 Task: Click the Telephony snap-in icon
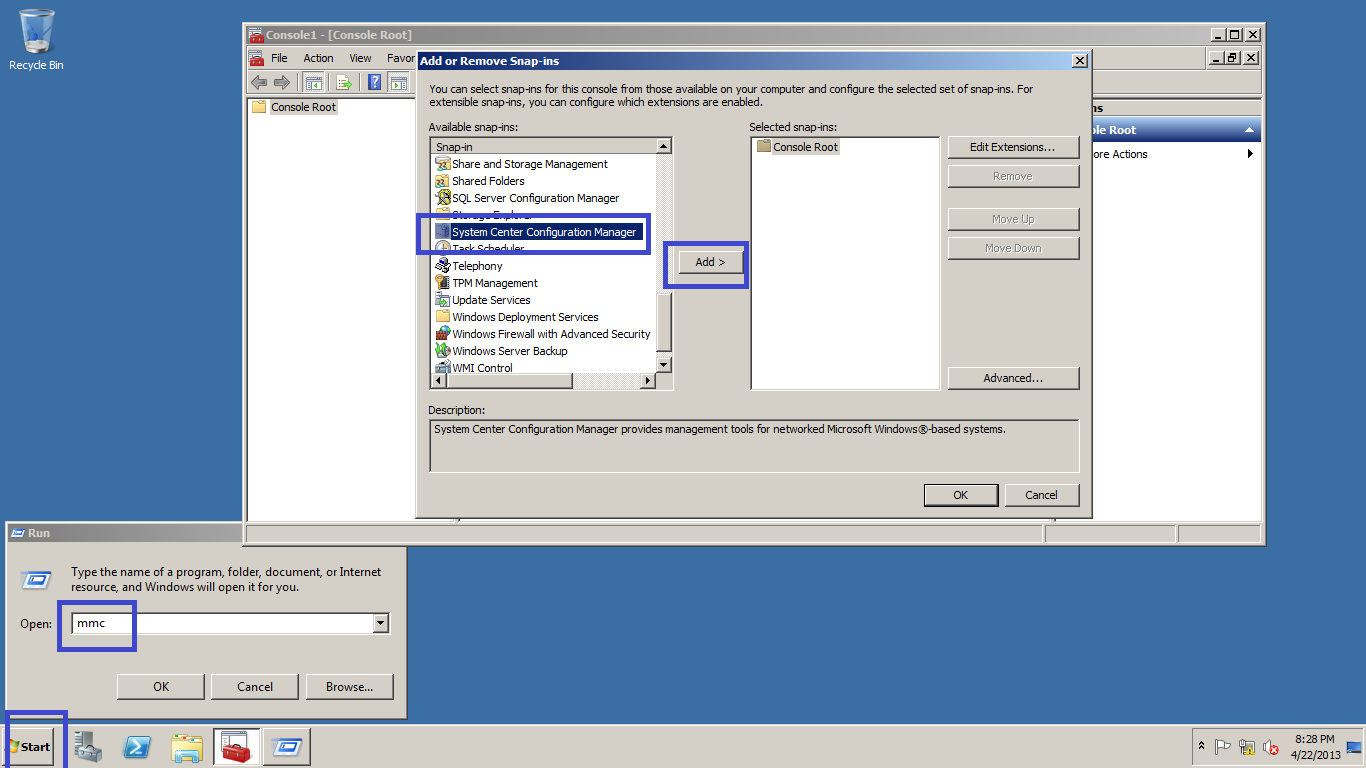(x=443, y=266)
